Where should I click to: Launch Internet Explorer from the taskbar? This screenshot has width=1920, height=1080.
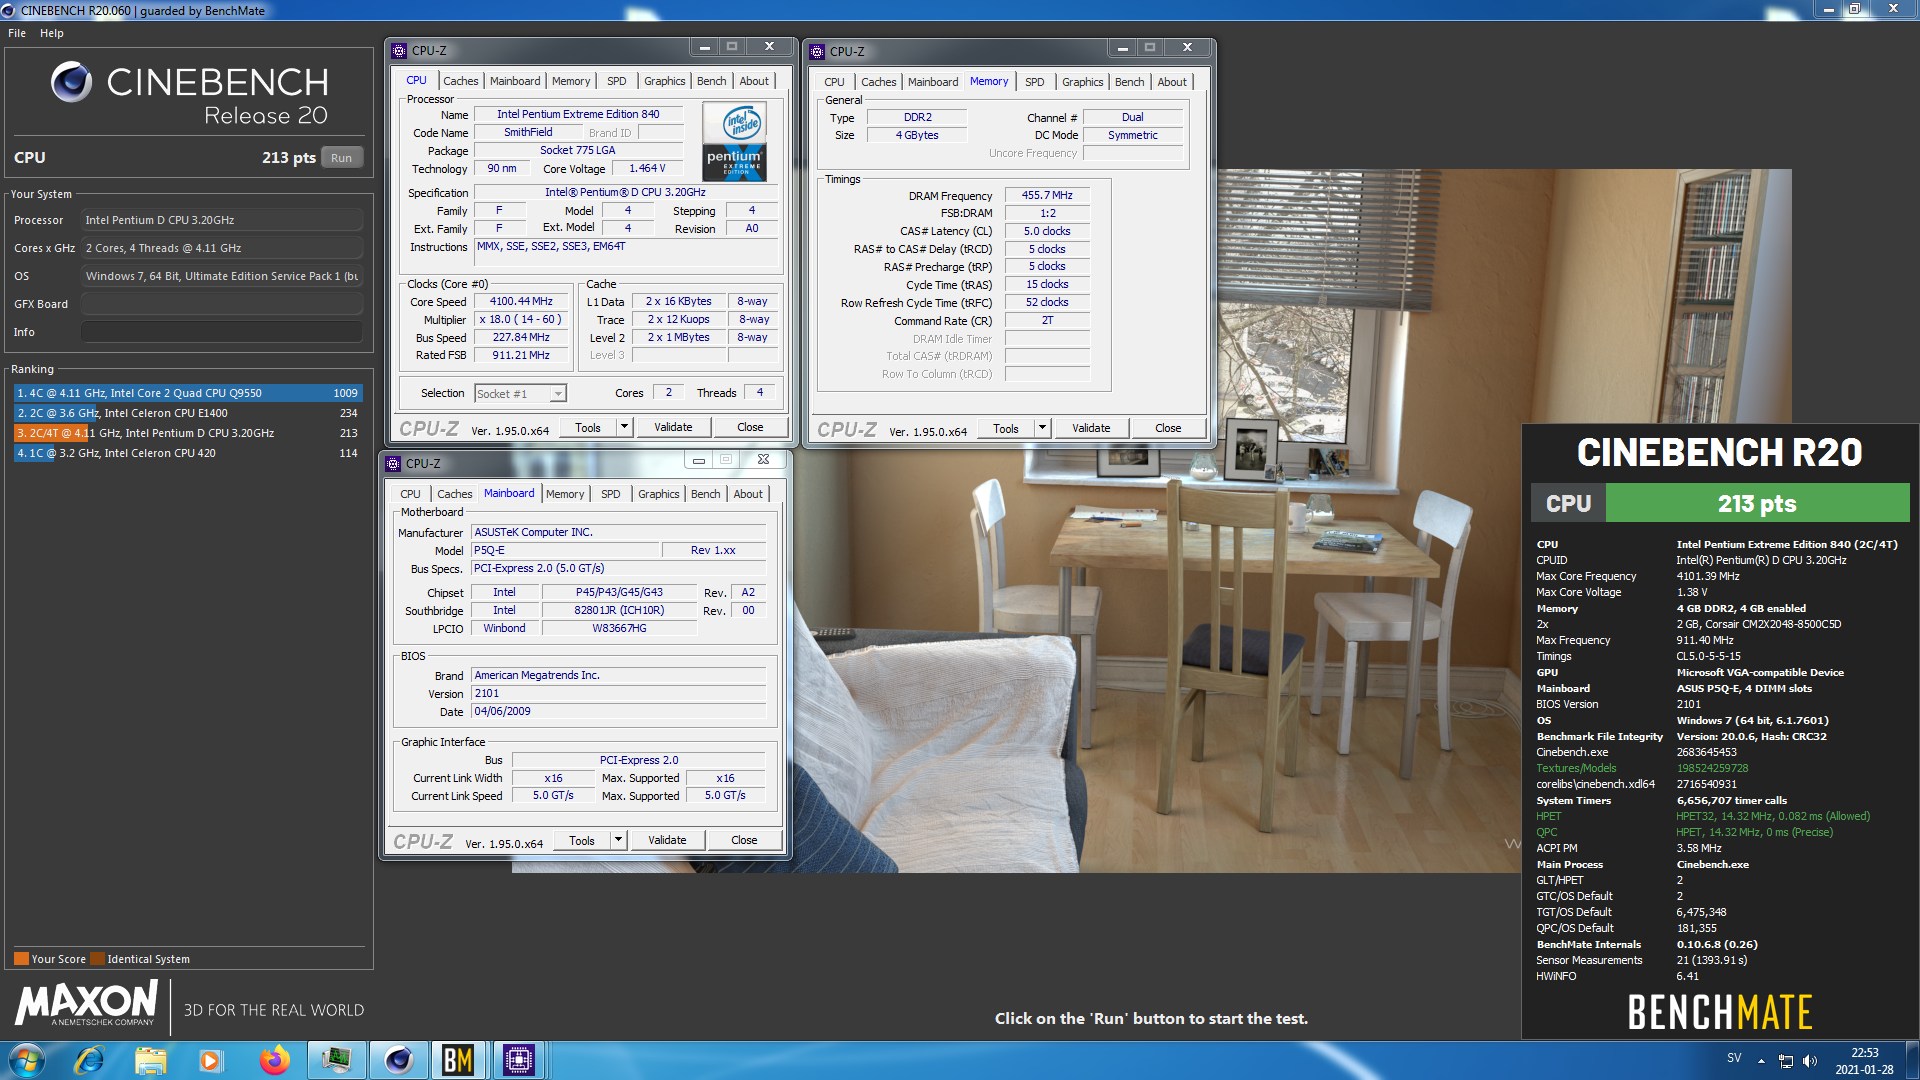pyautogui.click(x=89, y=1060)
